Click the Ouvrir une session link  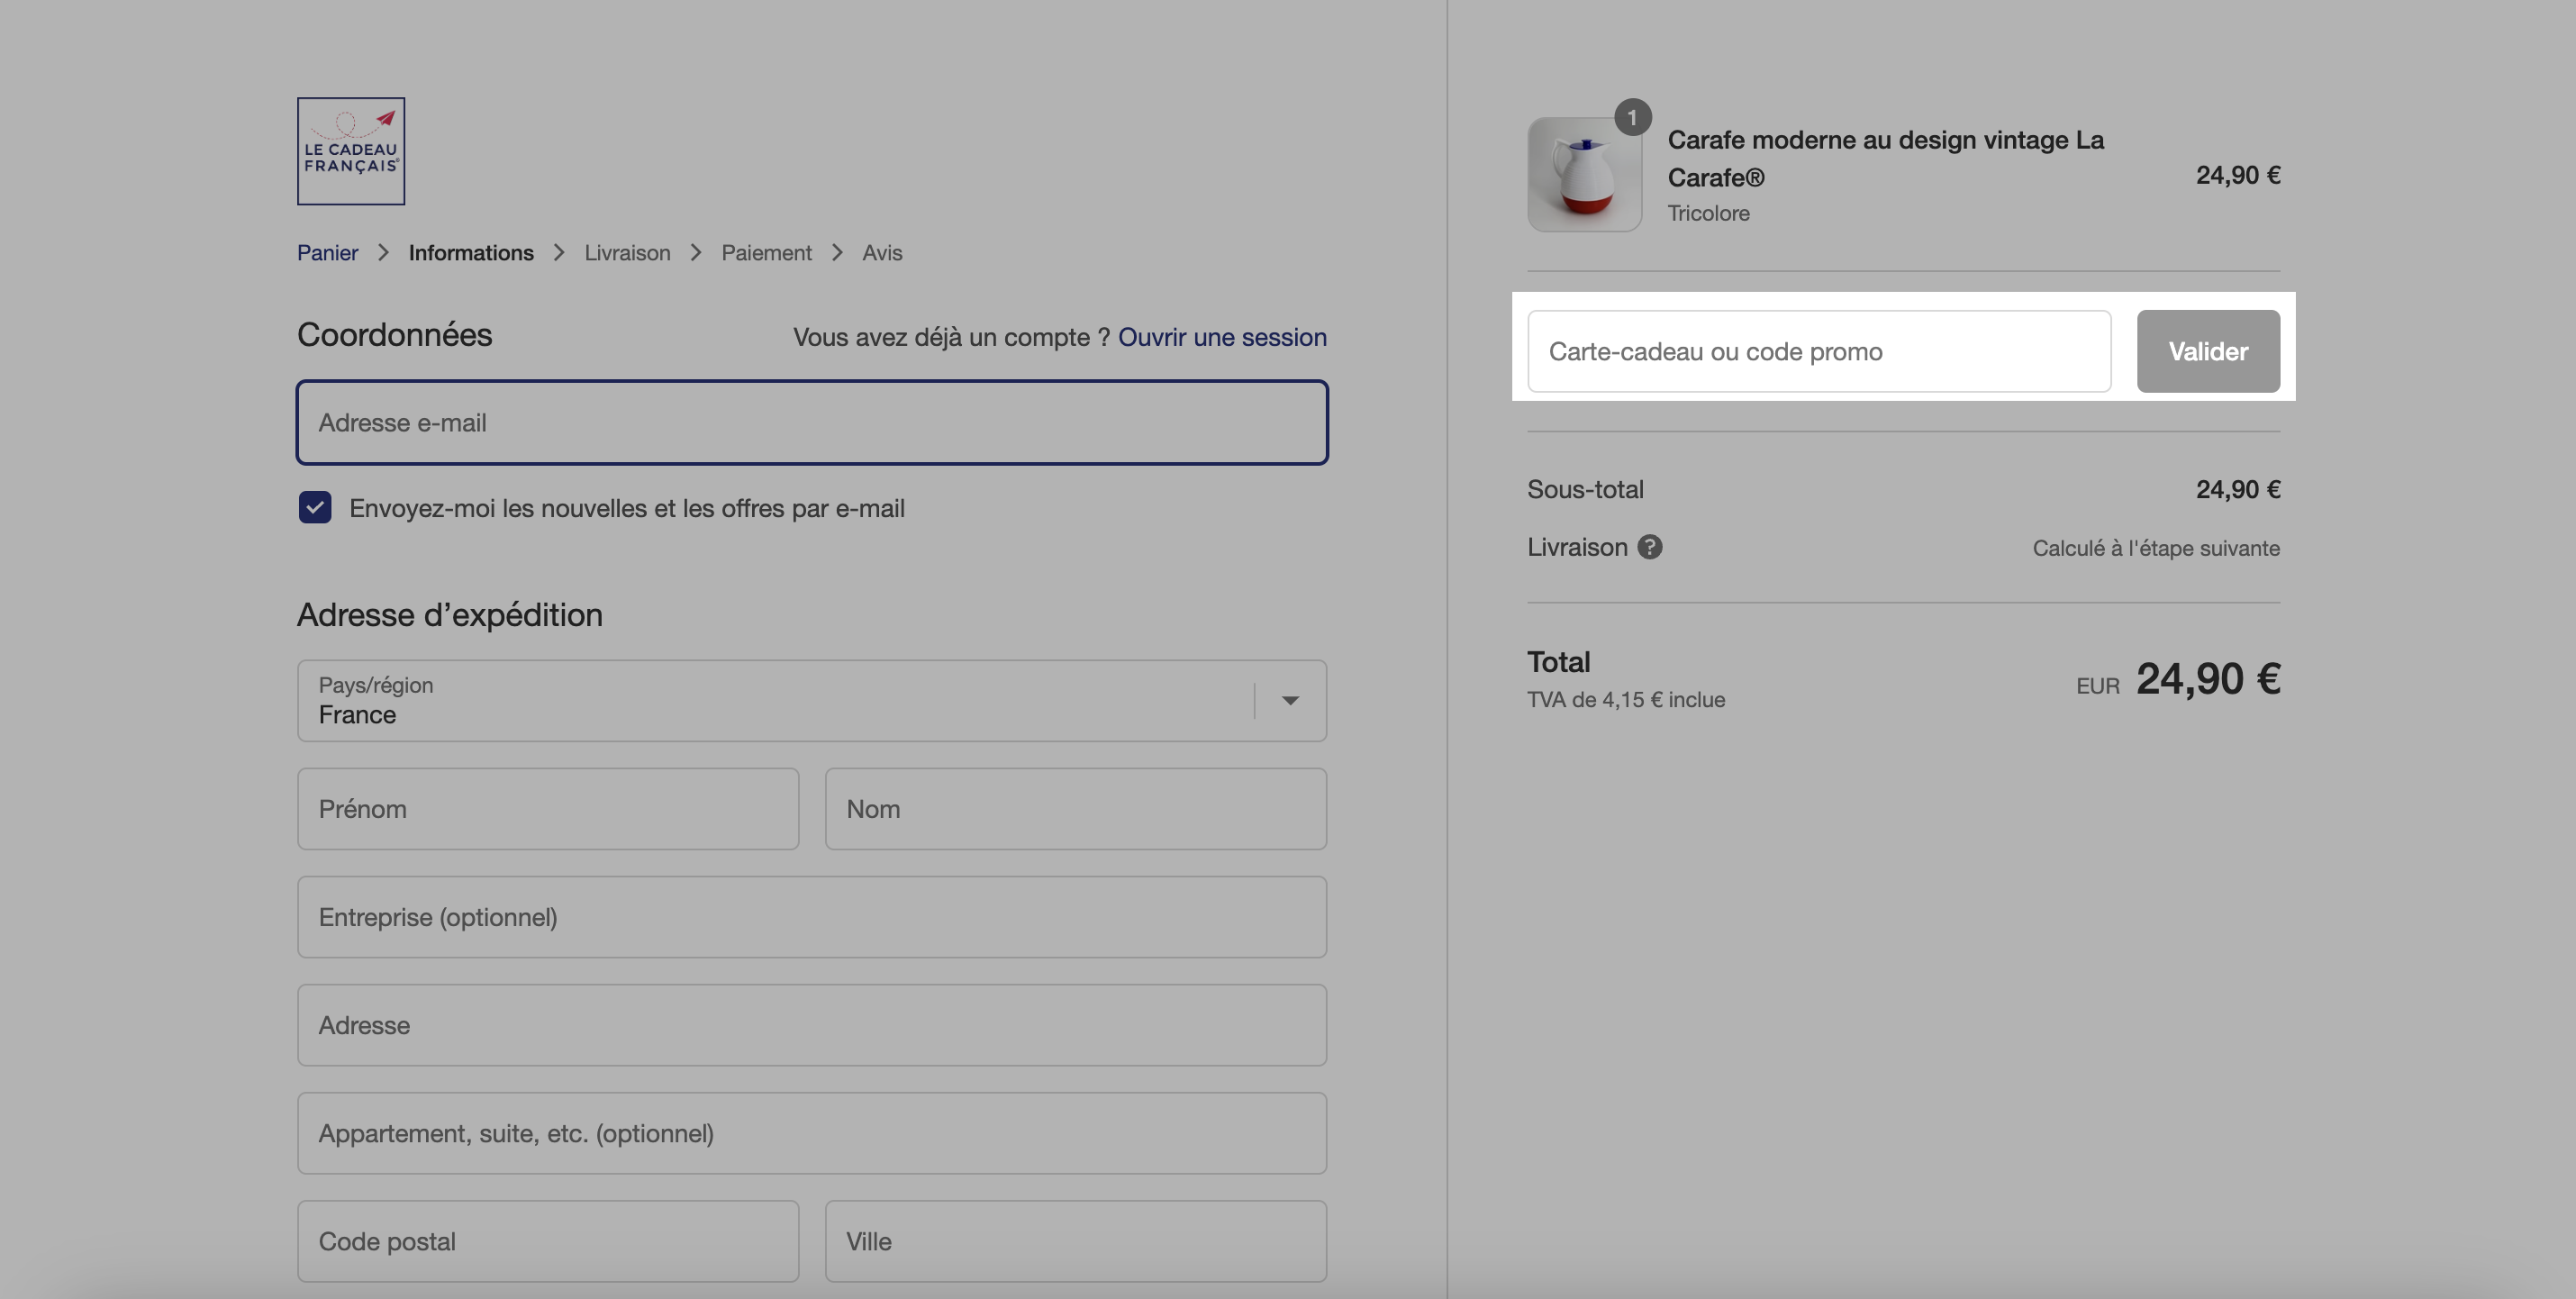1222,337
